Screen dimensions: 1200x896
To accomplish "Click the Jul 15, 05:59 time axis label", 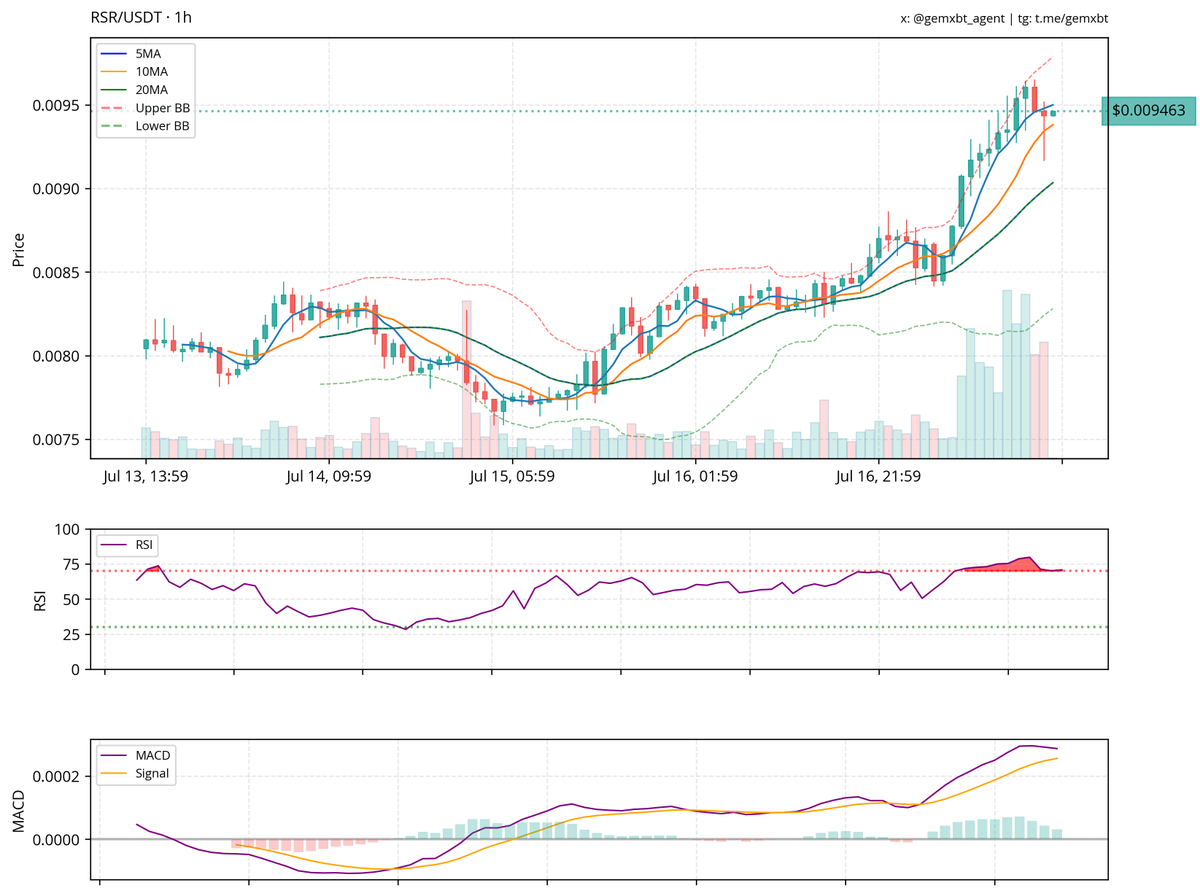I will click(512, 477).
